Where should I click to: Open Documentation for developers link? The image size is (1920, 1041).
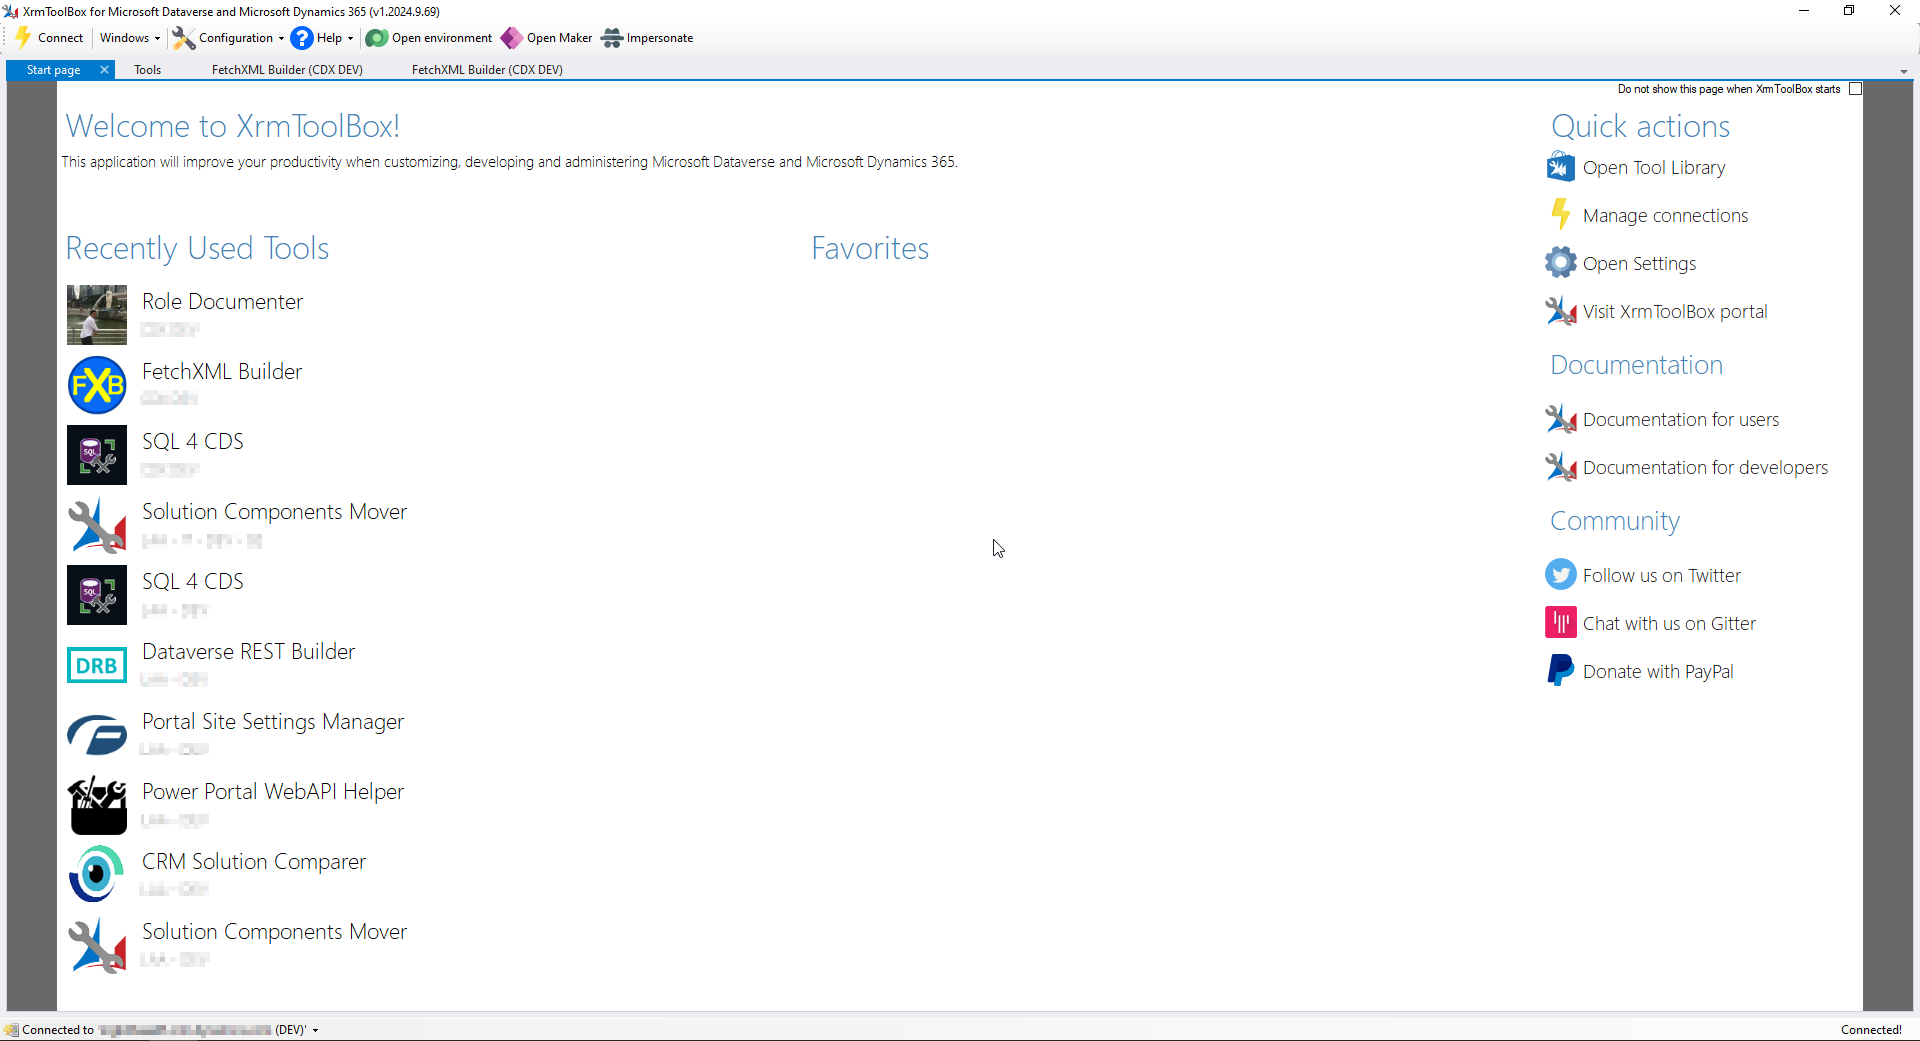pos(1705,468)
